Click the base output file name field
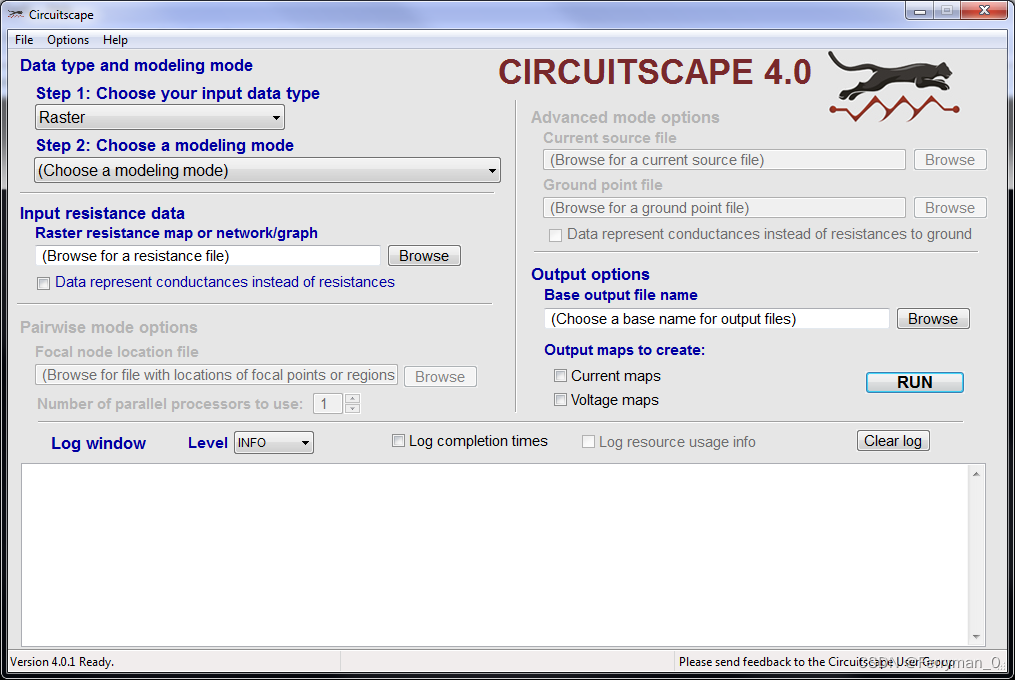The height and width of the screenshot is (680, 1015). [x=717, y=319]
